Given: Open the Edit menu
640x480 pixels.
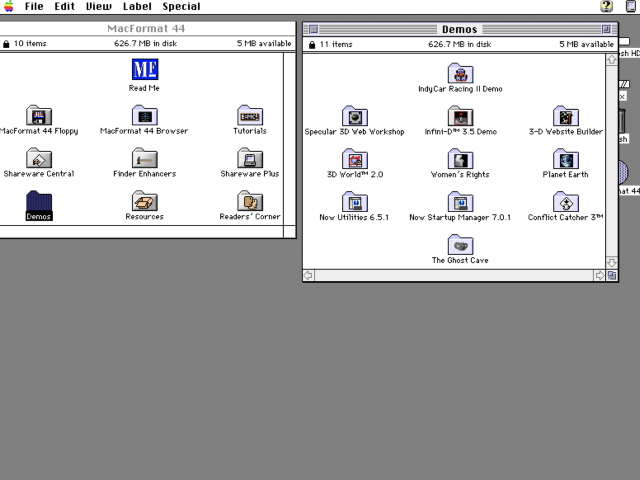Looking at the screenshot, I should click(x=64, y=6).
